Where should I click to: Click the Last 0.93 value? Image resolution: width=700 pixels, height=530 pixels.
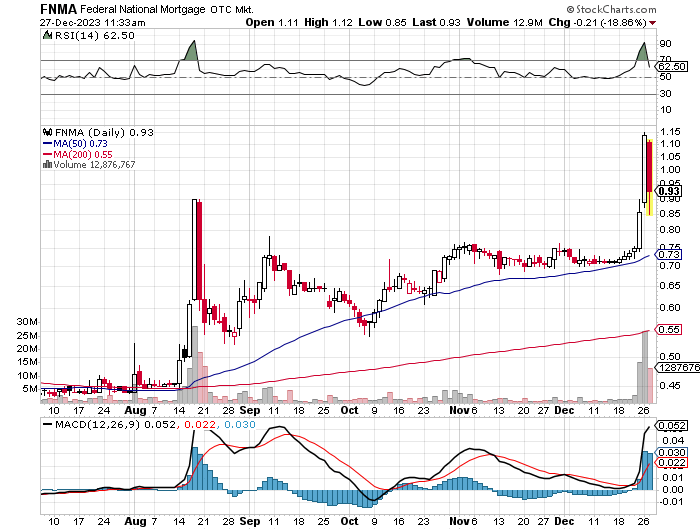[x=436, y=22]
